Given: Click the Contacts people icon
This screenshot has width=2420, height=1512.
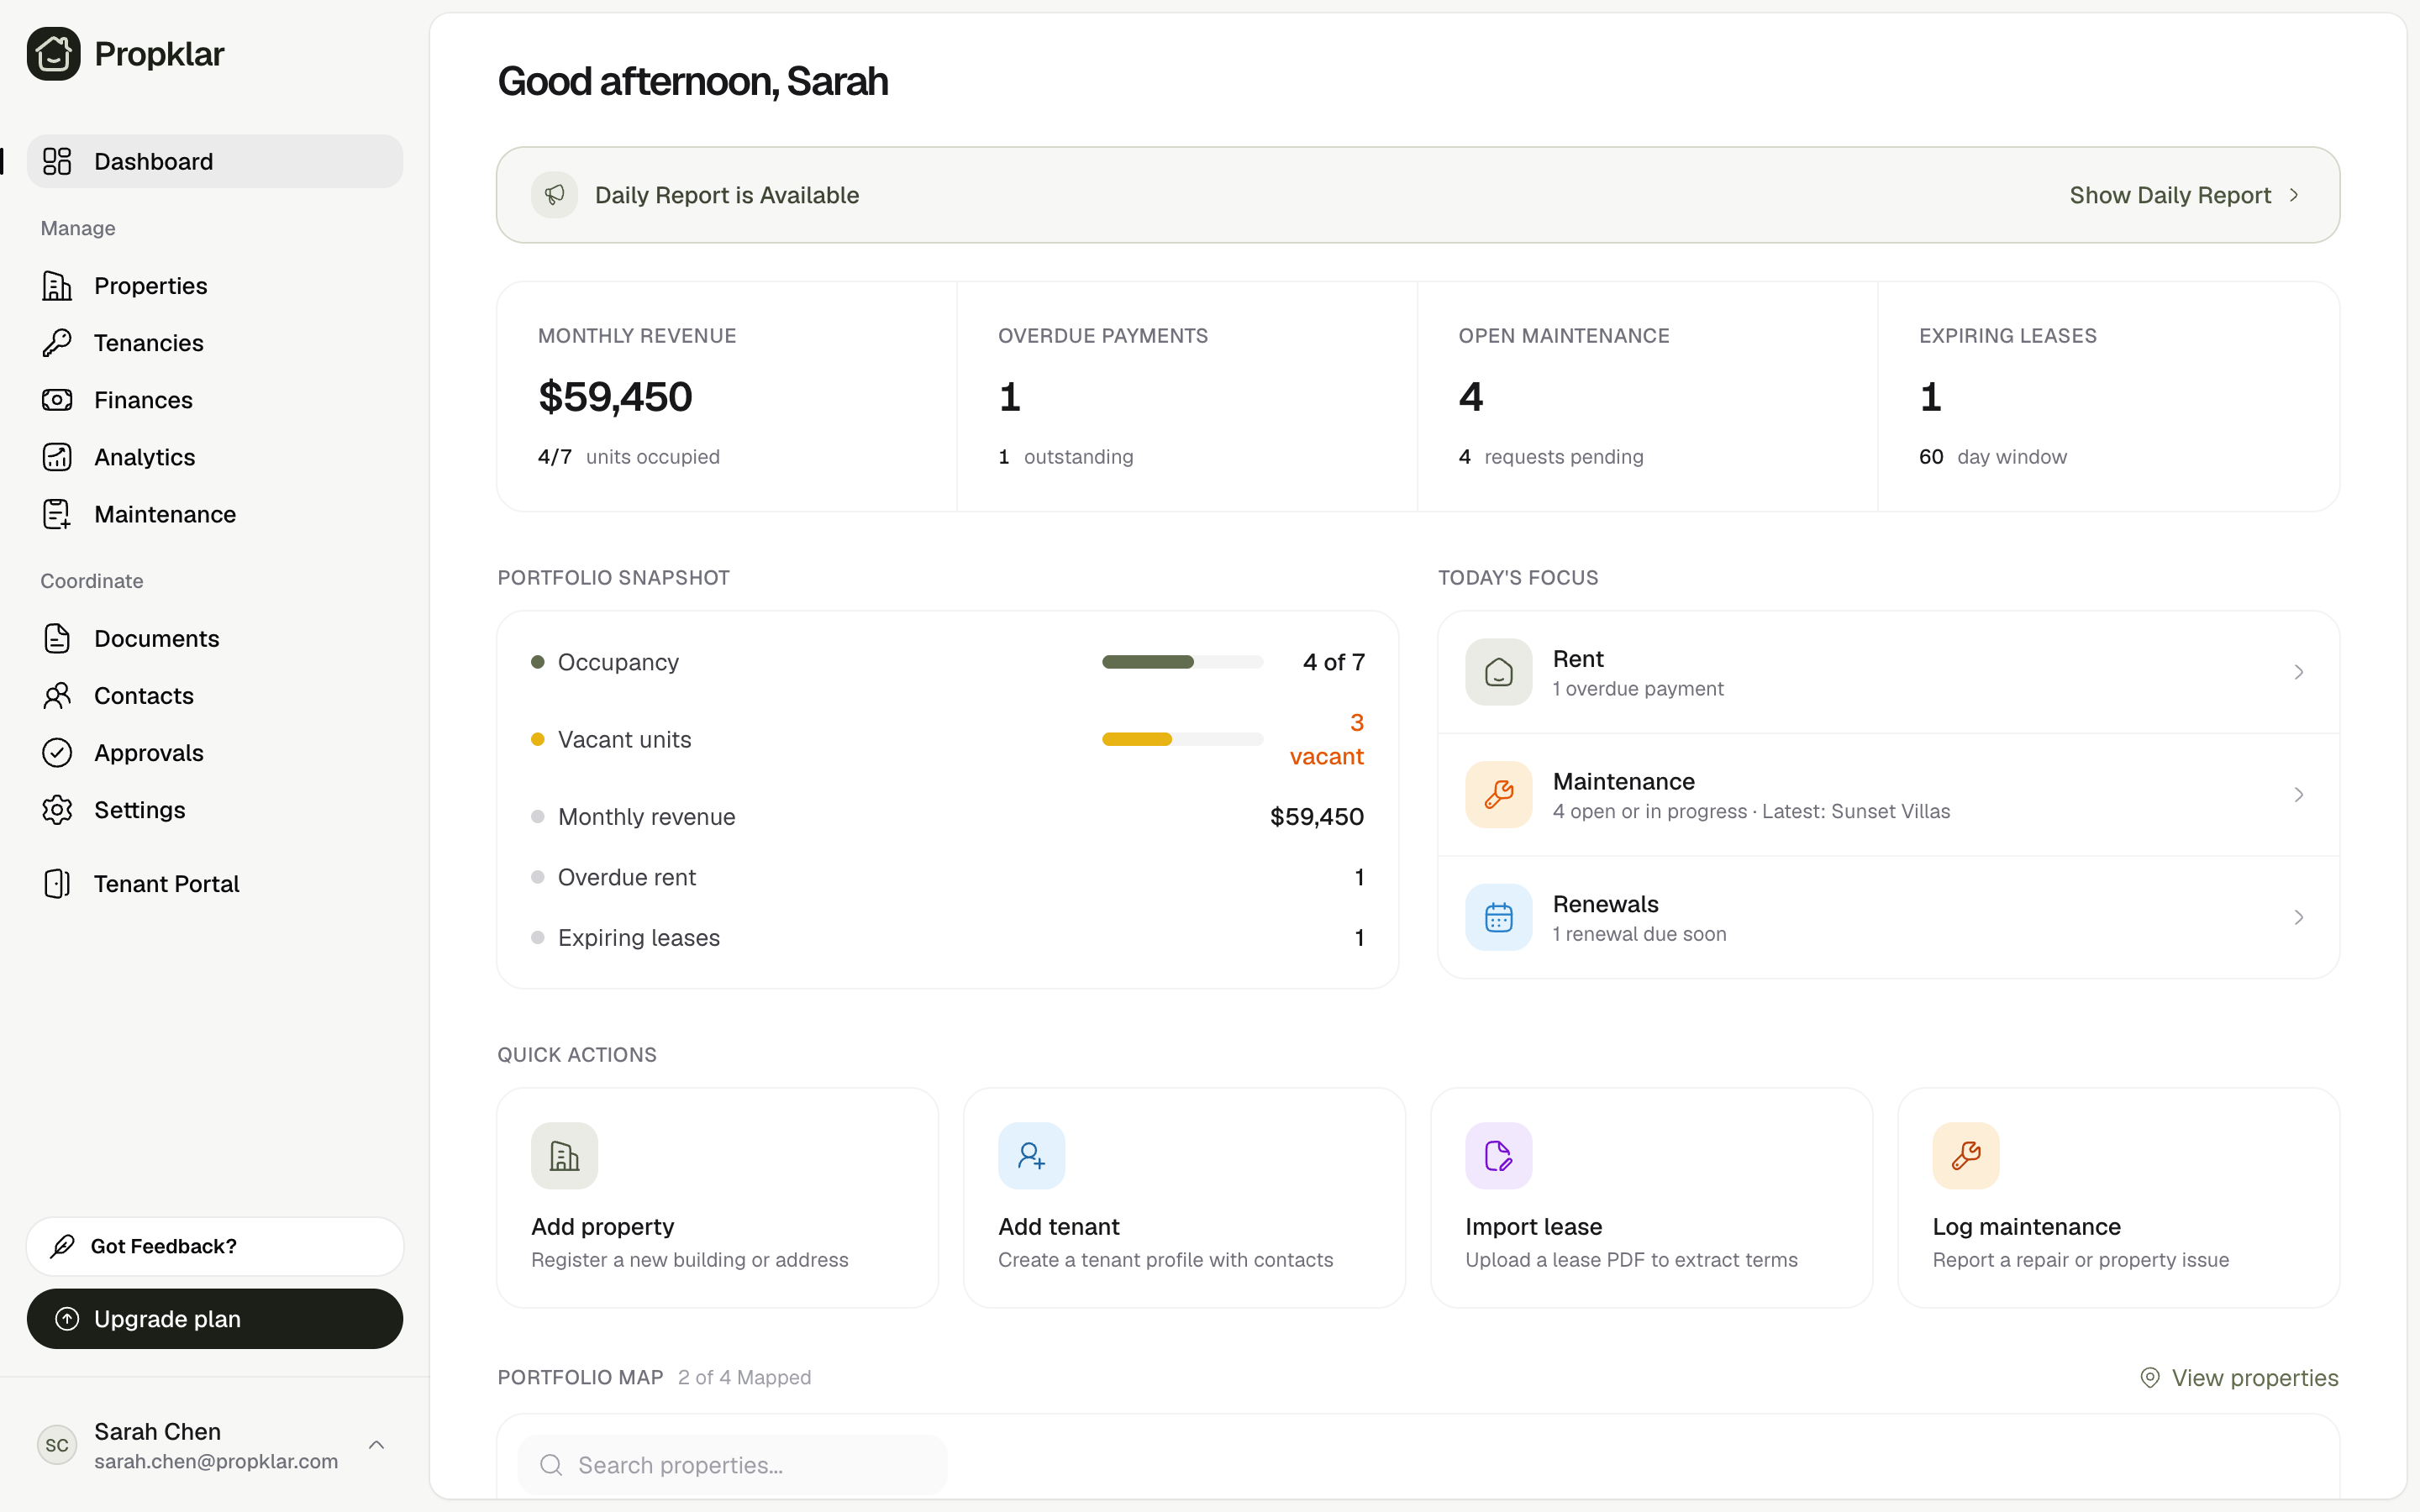Looking at the screenshot, I should (x=57, y=695).
